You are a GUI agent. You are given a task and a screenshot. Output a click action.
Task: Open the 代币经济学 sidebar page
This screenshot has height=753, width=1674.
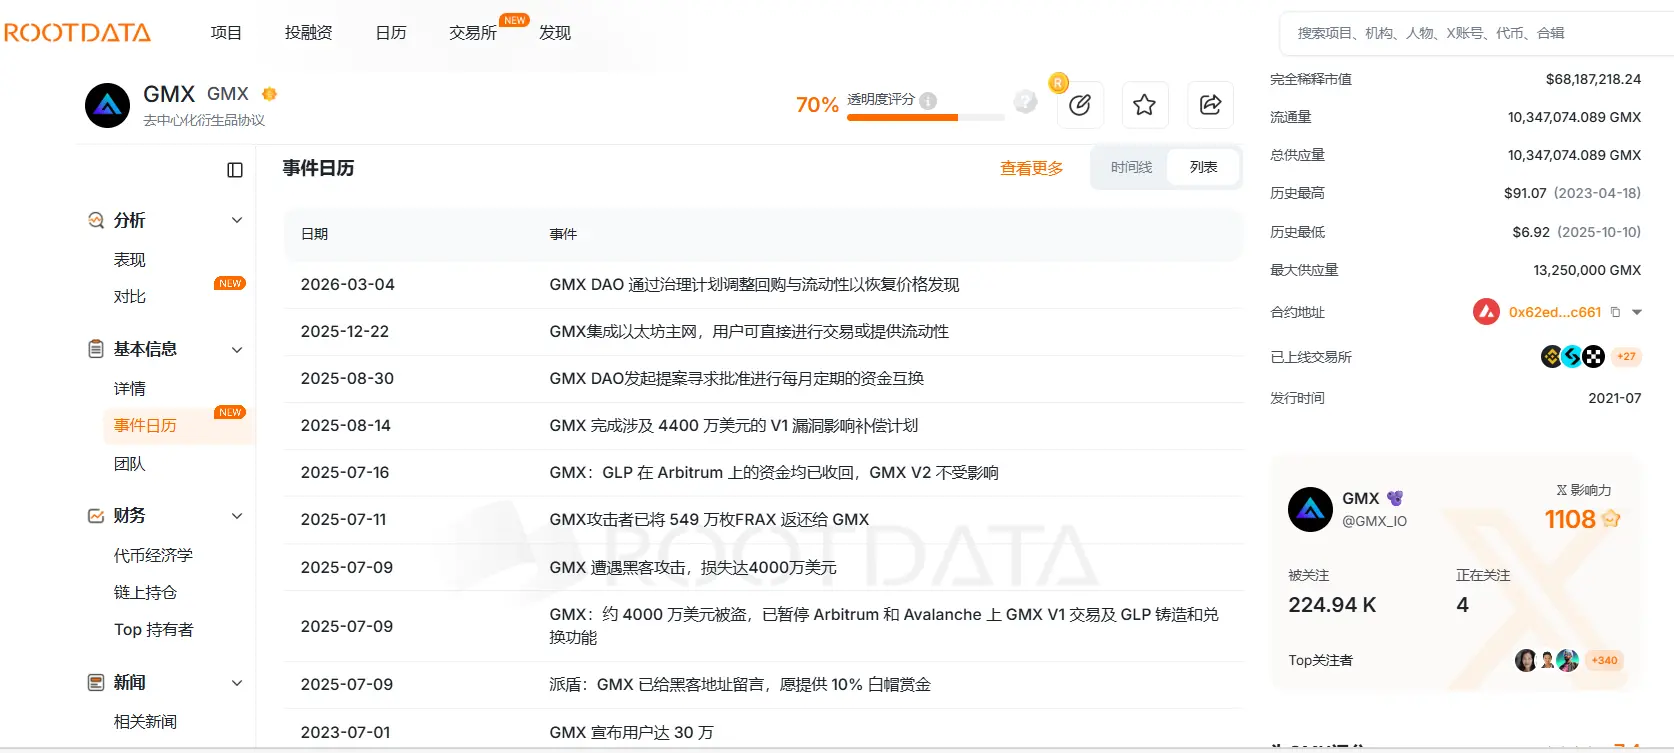click(153, 555)
